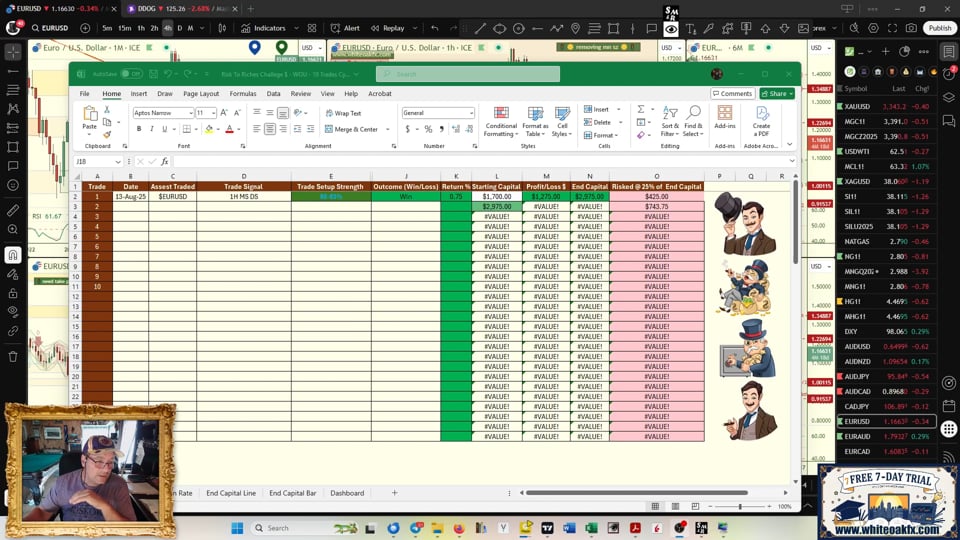Open Merge & Center dropdown arrow
Viewport: 960px width, 540px height.
[388, 129]
